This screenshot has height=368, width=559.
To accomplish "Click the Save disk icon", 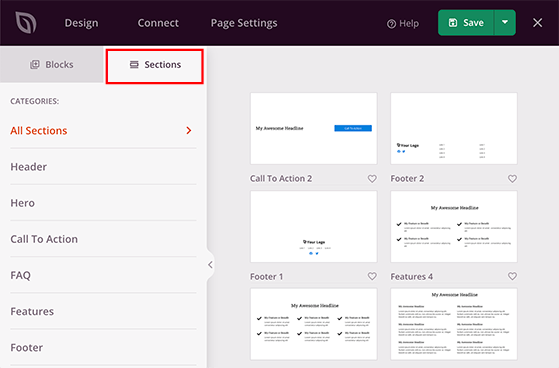I will 453,23.
